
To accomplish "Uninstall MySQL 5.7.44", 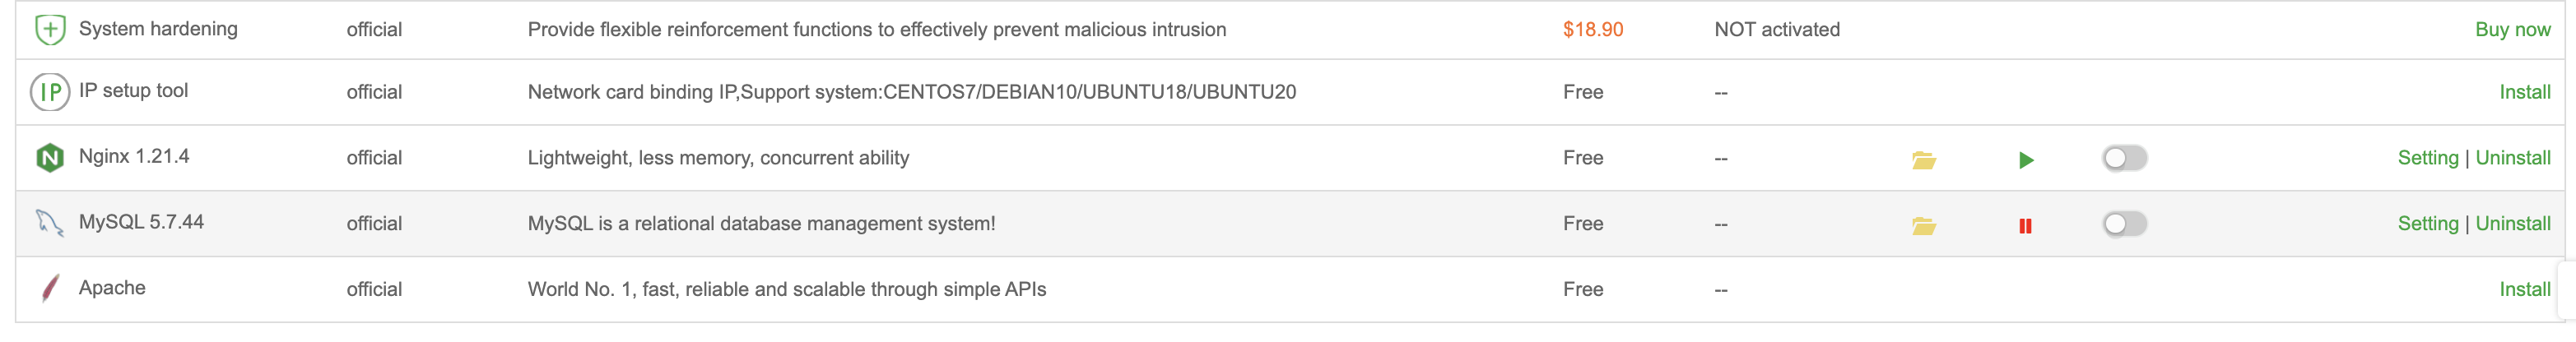I will click(2512, 224).
